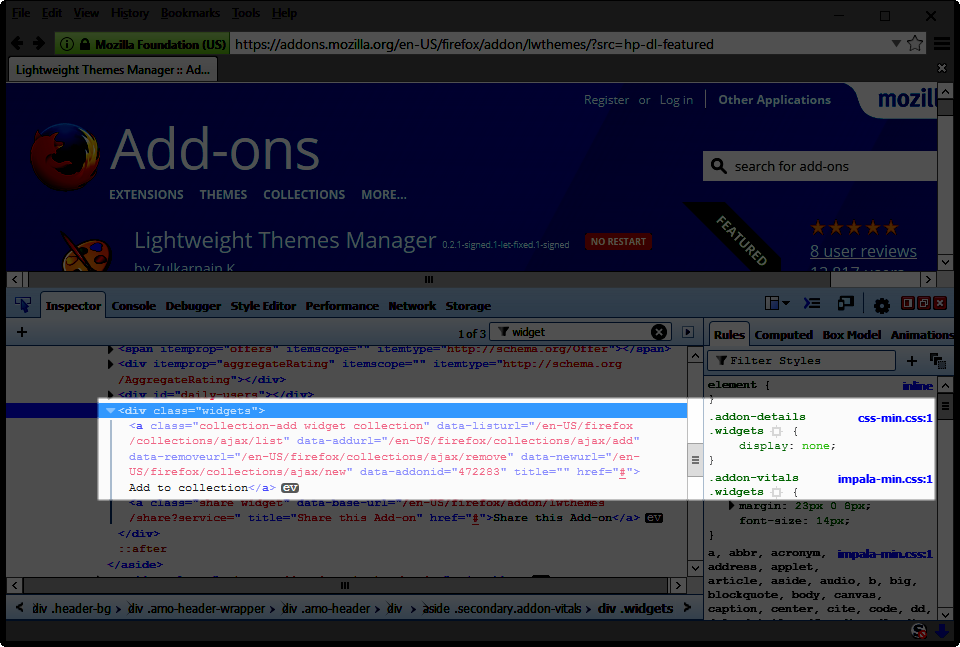
Task: Open the 8 user reviews link
Action: (863, 251)
